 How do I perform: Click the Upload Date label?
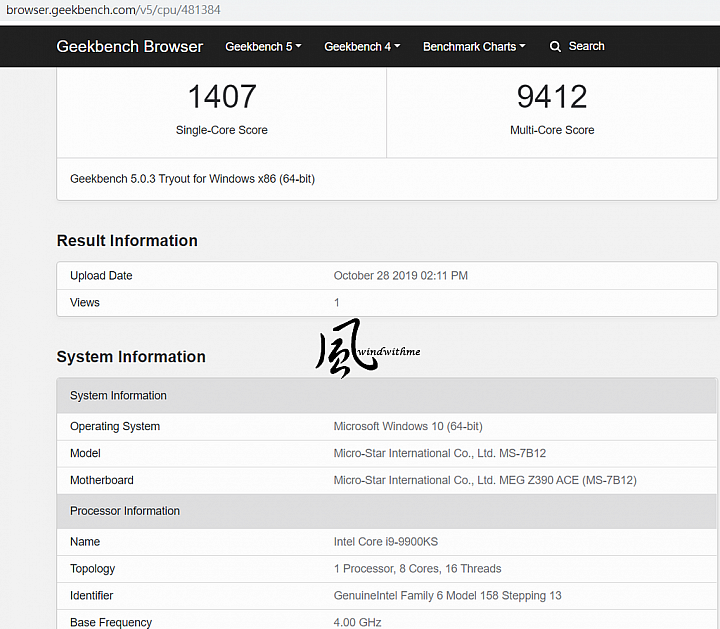(x=101, y=275)
